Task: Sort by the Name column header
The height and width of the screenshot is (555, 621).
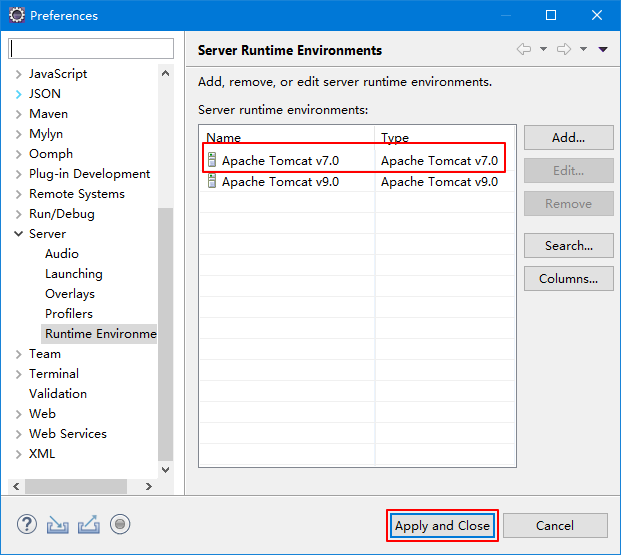Action: point(287,137)
